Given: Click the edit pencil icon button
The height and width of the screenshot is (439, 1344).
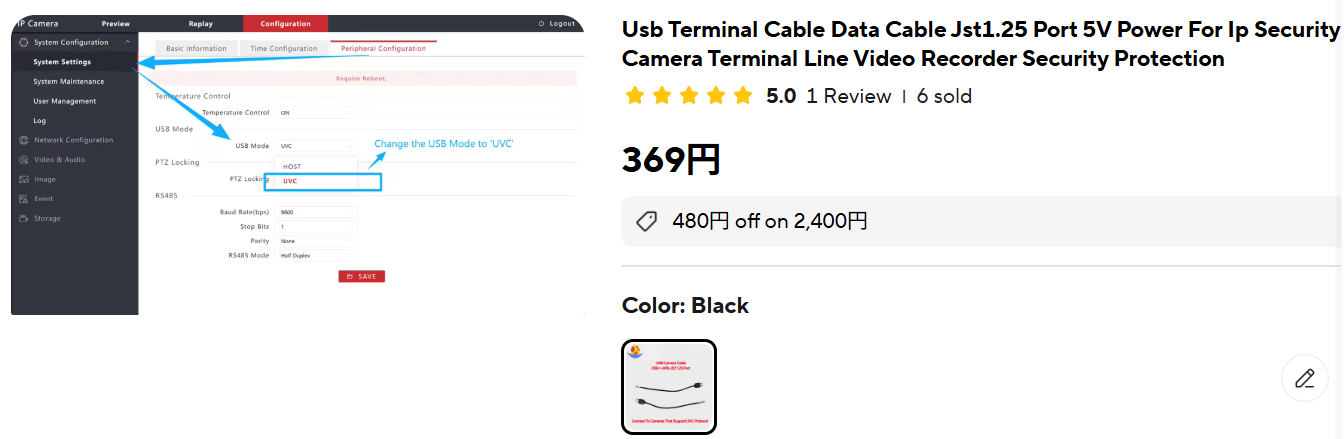Looking at the screenshot, I should coord(1304,378).
